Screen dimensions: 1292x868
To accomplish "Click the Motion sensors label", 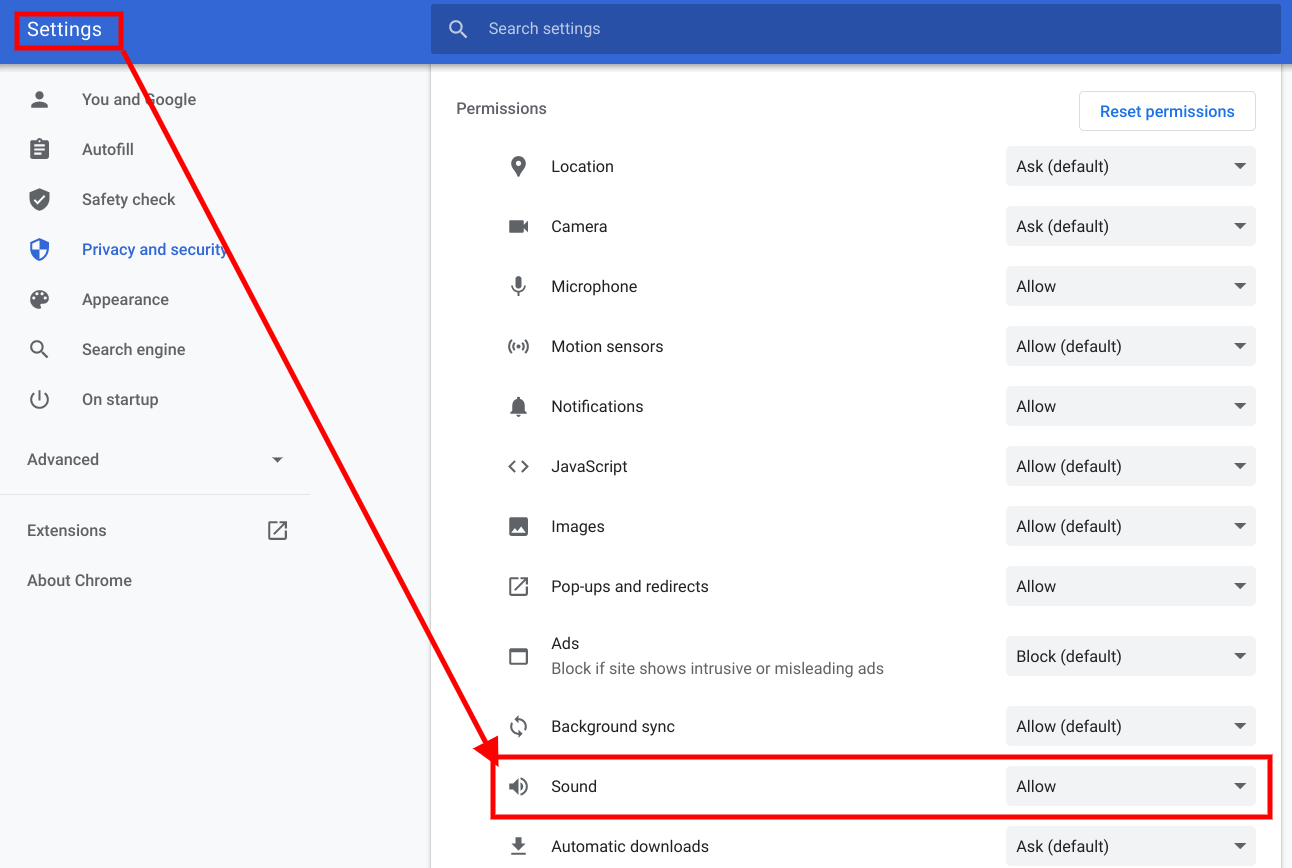I will (607, 346).
